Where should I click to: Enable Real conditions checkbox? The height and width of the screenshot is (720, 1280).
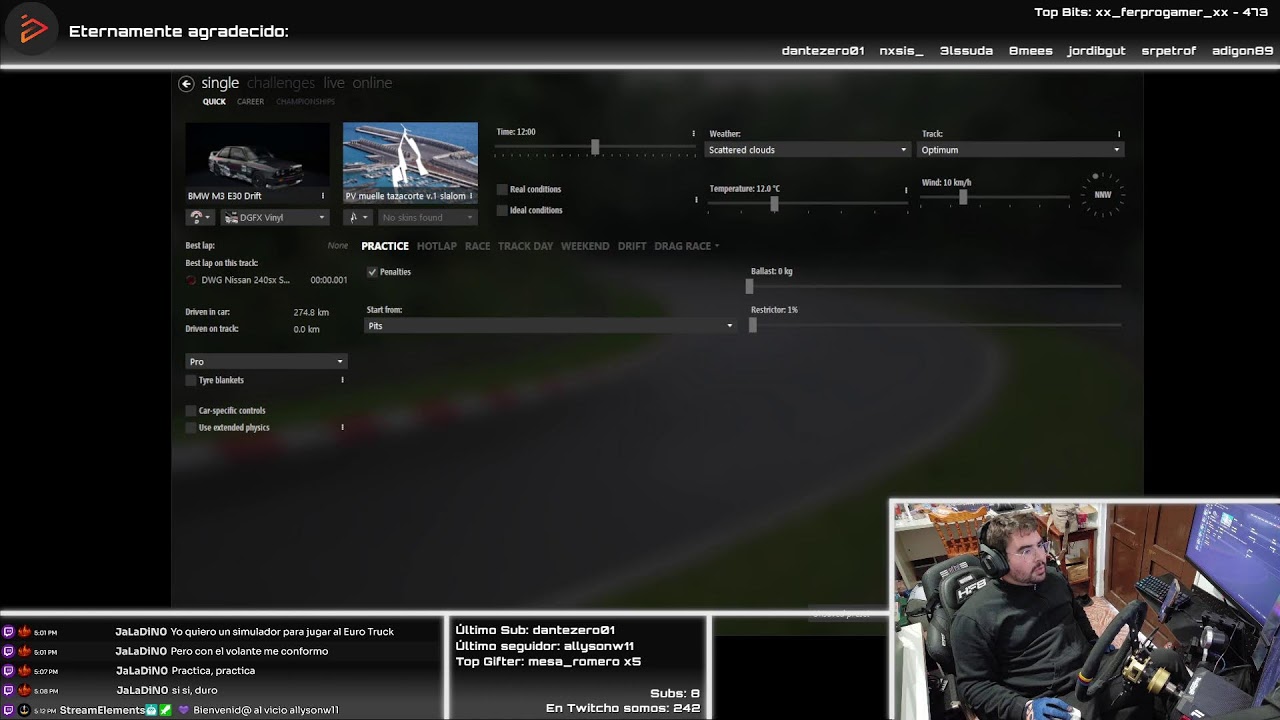502,189
